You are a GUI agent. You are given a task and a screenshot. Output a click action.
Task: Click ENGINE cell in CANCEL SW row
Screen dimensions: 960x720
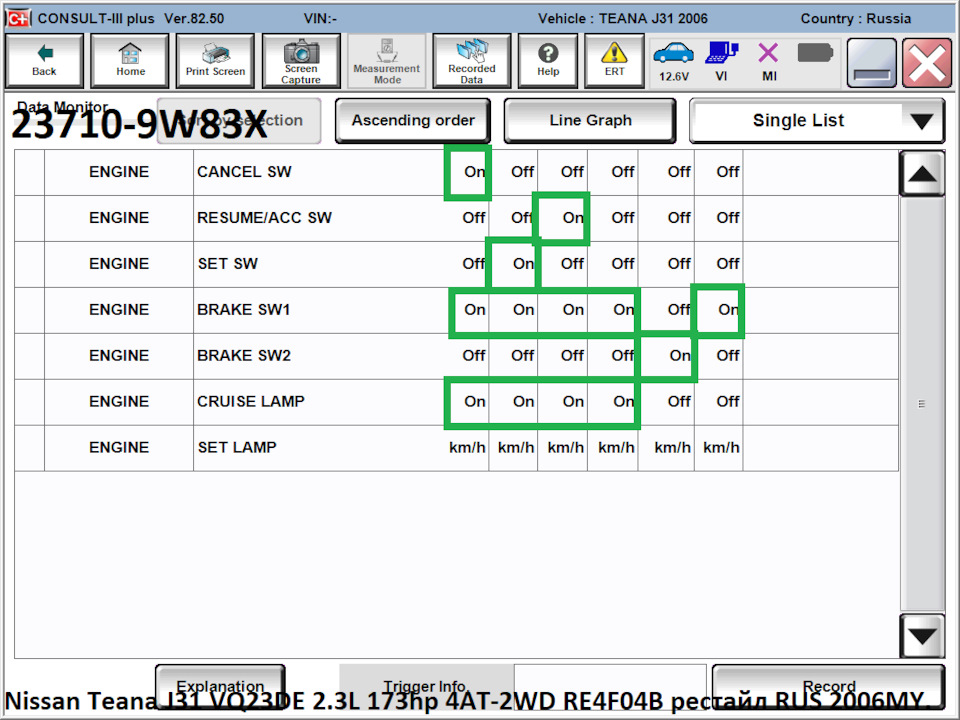coord(119,172)
